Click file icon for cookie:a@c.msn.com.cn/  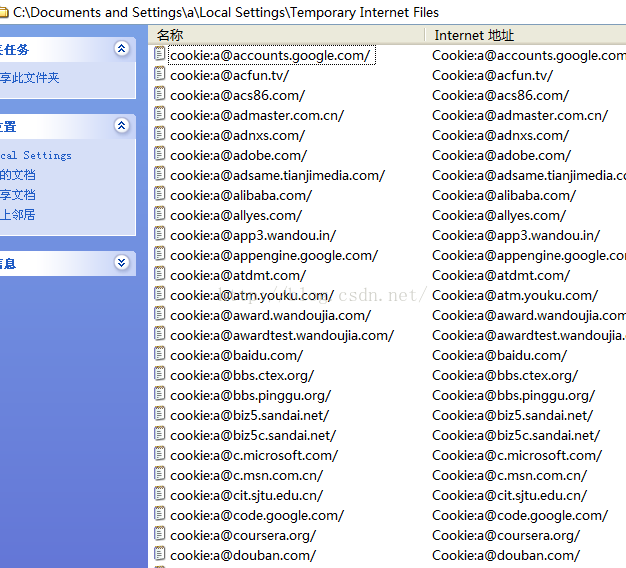[x=160, y=473]
